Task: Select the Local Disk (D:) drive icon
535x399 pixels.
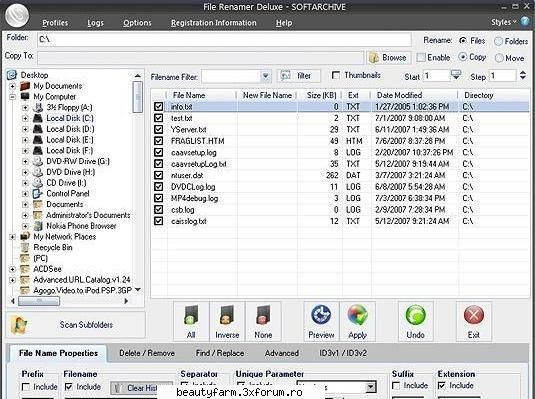Action: point(38,129)
